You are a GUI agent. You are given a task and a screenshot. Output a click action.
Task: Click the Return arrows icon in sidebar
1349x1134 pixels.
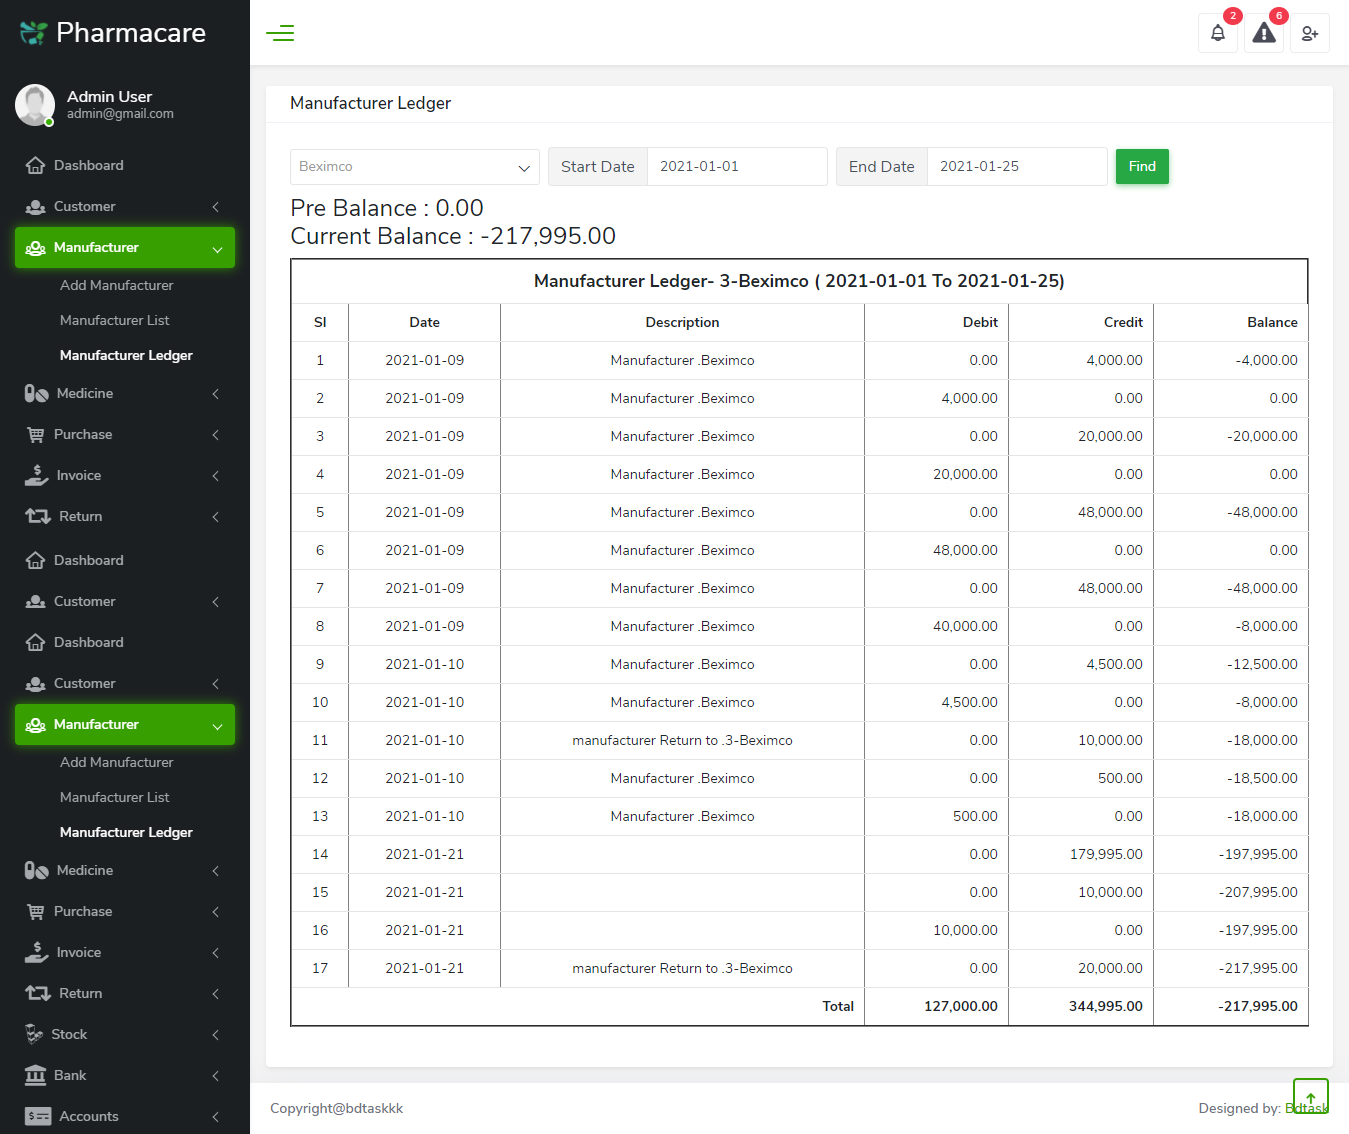click(x=36, y=516)
